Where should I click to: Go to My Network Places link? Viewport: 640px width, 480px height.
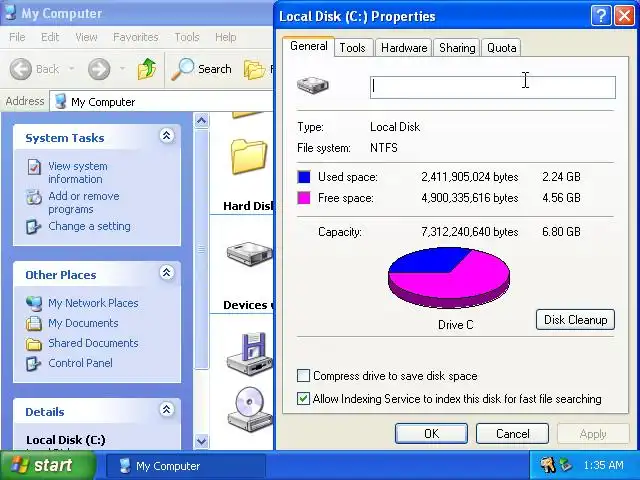pyautogui.click(x=93, y=303)
